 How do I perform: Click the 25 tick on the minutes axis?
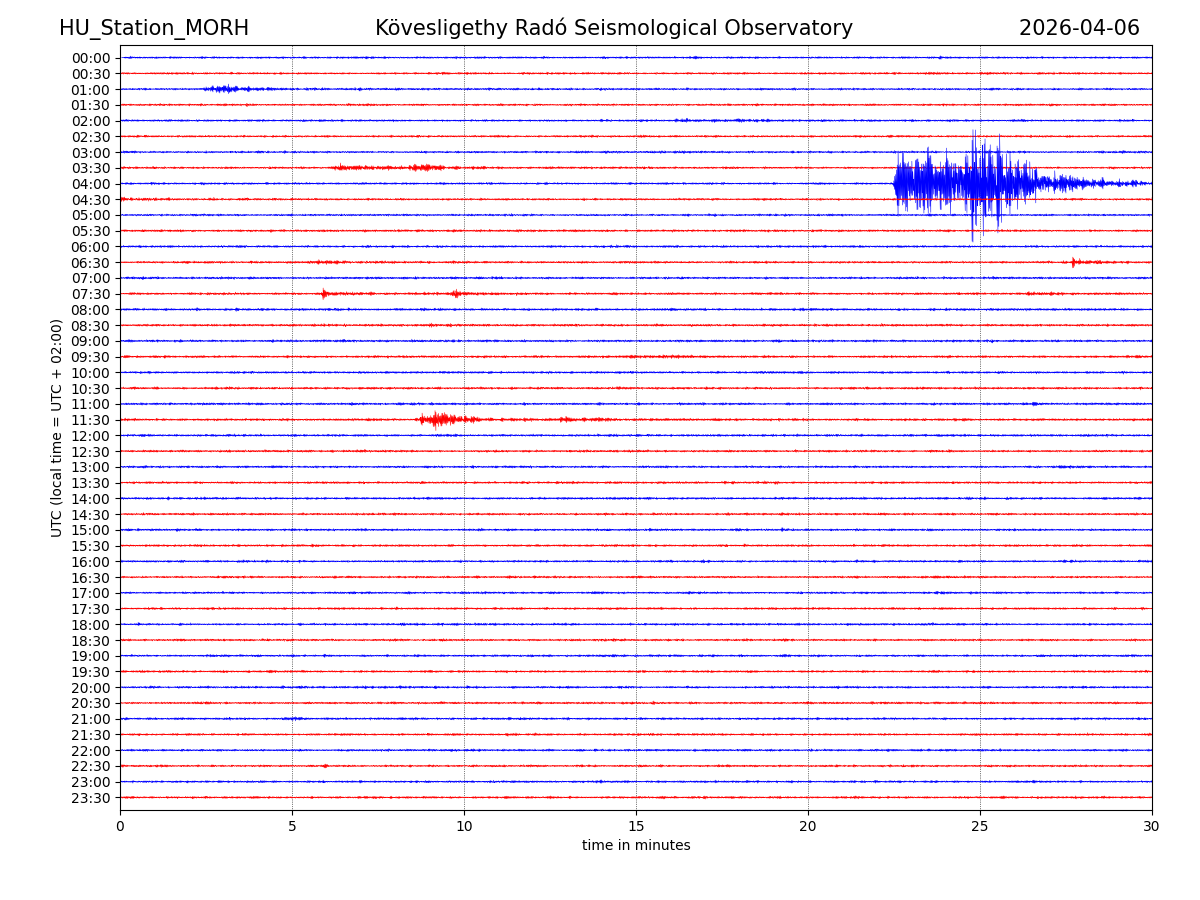980,827
